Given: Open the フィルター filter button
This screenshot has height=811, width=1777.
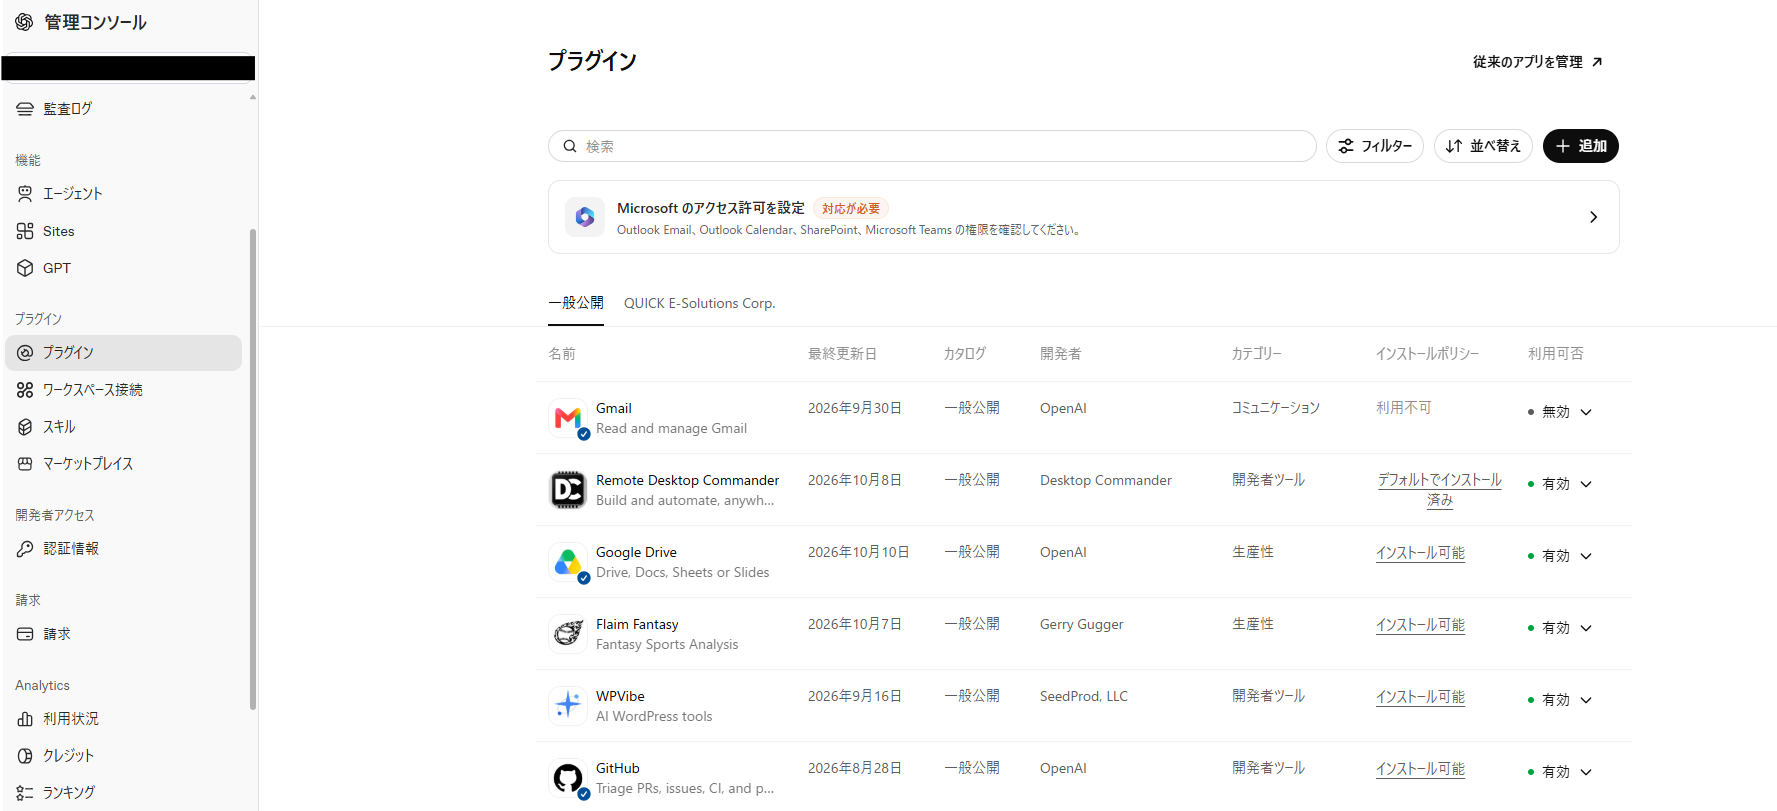Looking at the screenshot, I should (x=1375, y=146).
